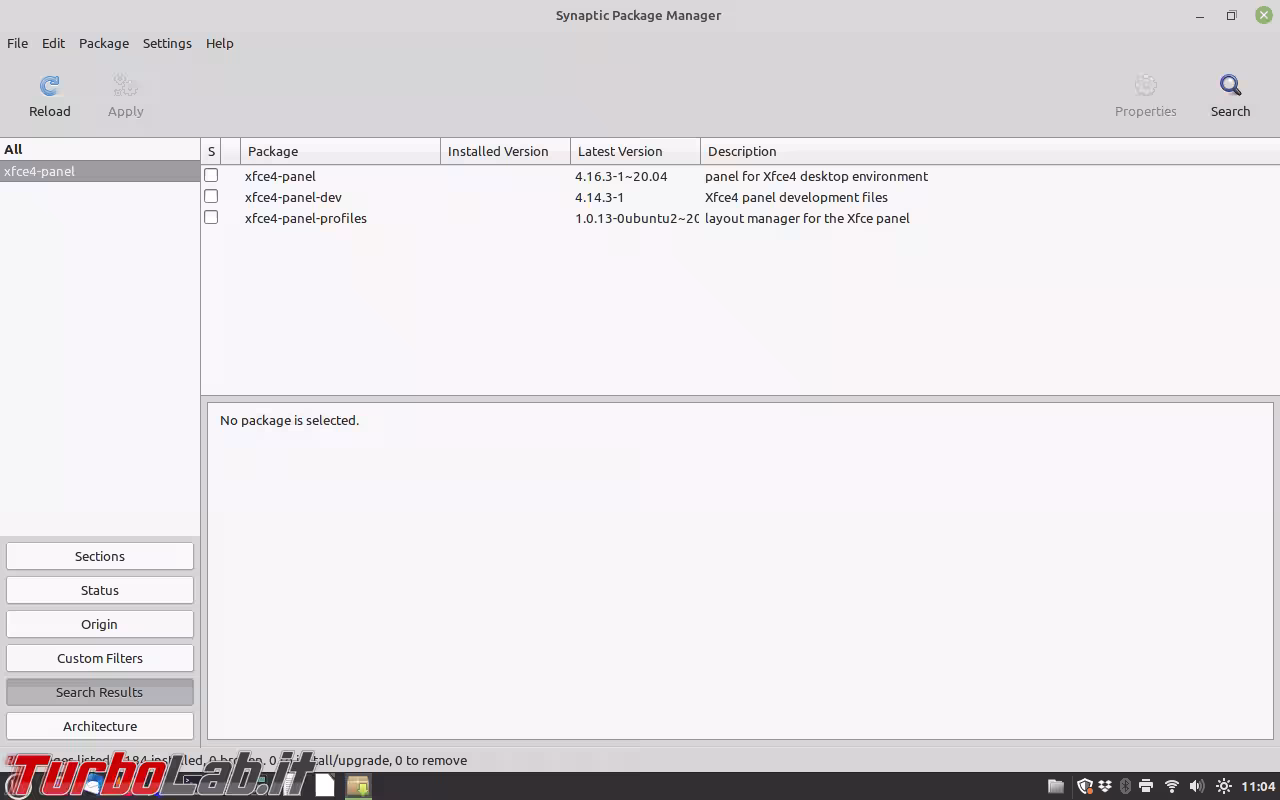Click the Architecture button in the sidebar
Viewport: 1280px width, 800px height.
tap(99, 726)
